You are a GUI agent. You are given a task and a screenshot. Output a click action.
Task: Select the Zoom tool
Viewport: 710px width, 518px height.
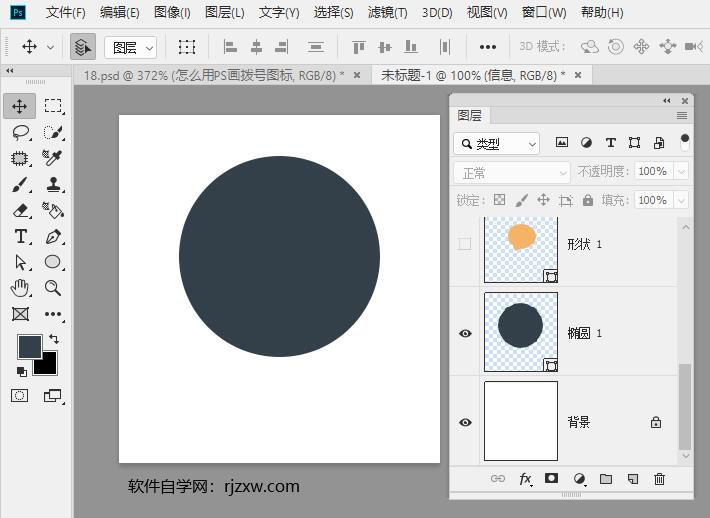(53, 288)
